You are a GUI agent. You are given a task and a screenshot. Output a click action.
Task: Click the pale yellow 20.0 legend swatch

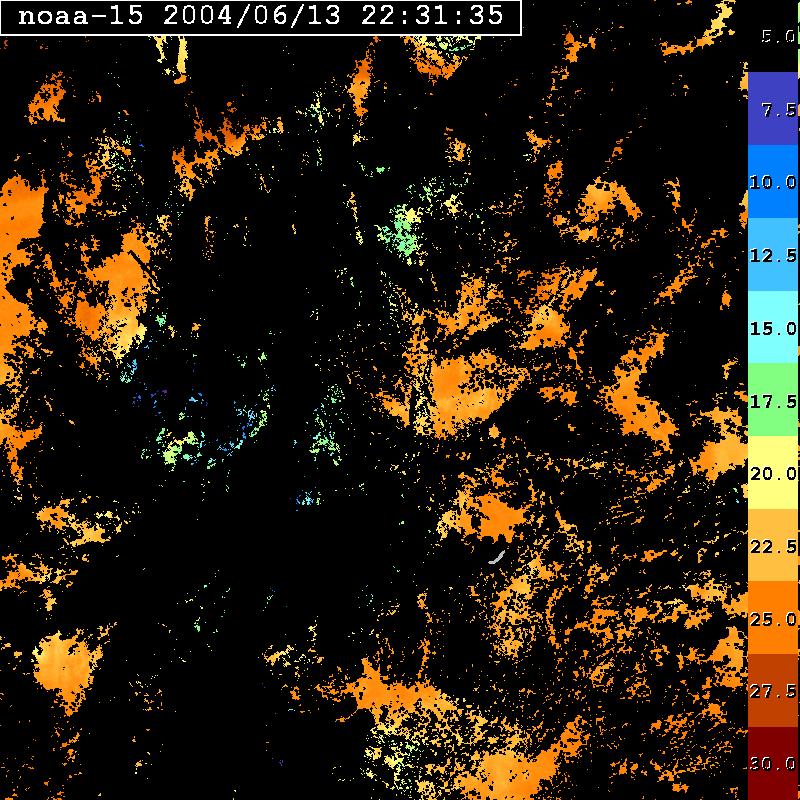pyautogui.click(x=772, y=473)
